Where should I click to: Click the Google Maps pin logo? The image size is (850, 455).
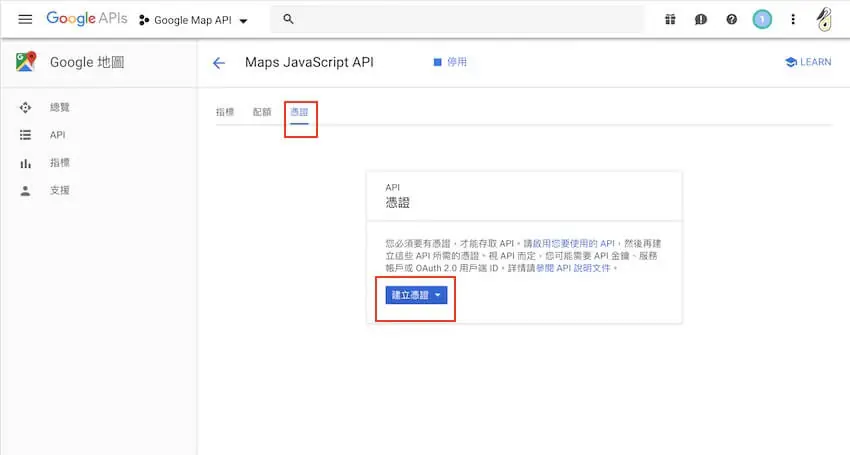25,62
